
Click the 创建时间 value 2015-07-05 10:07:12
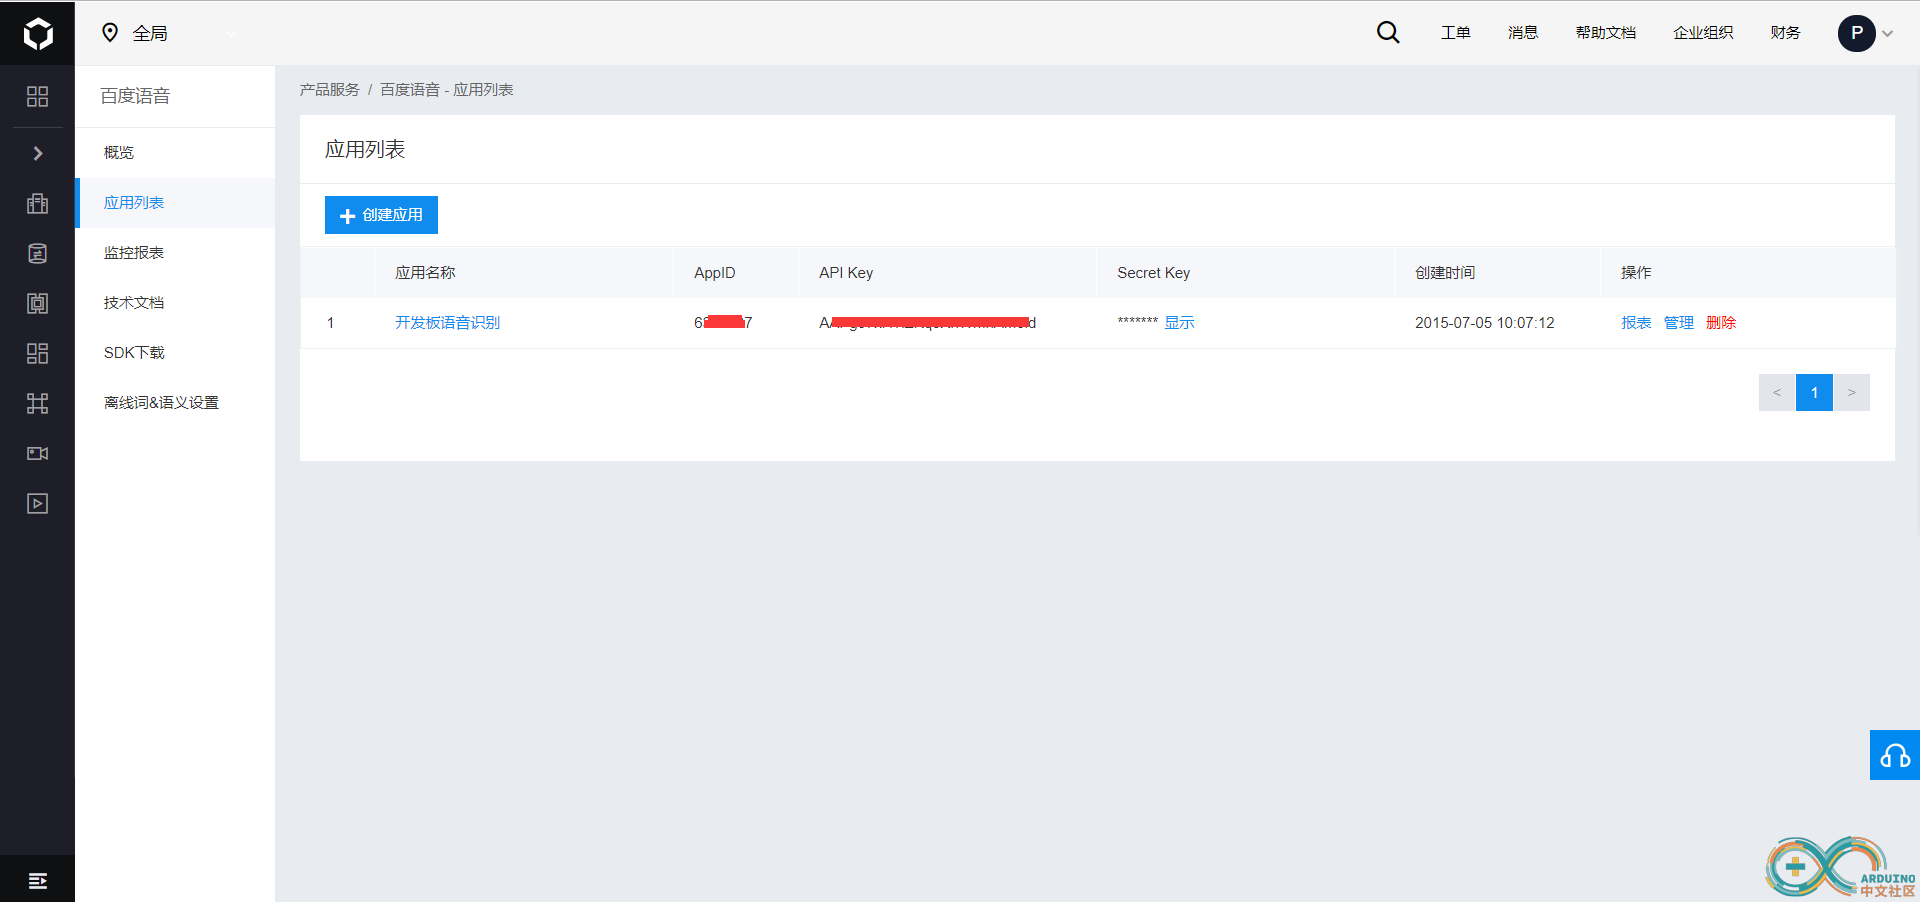point(1484,322)
